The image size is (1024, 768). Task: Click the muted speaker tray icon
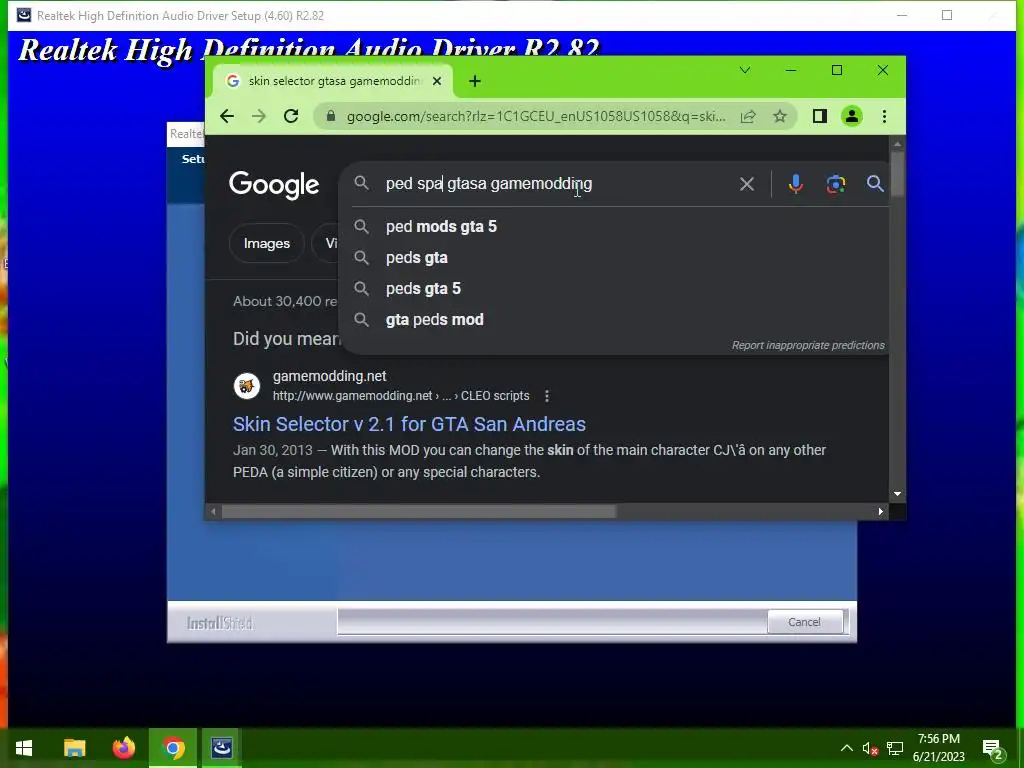[x=870, y=748]
